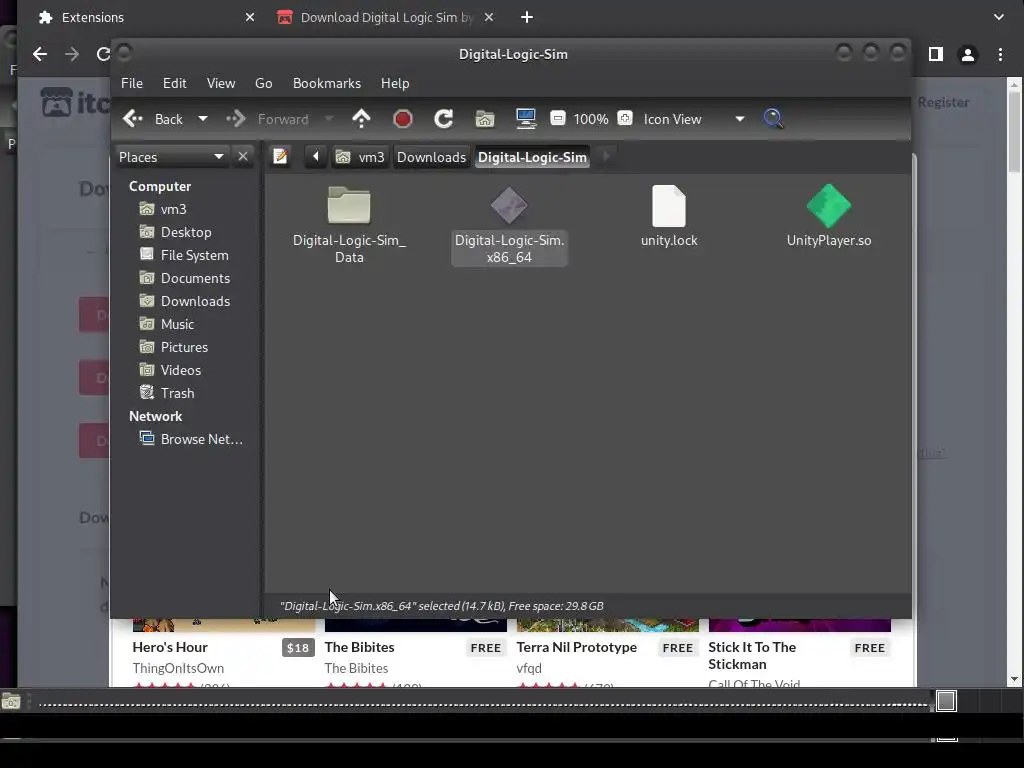Open Stick It To The Stickman link
This screenshot has height=768, width=1024.
point(752,655)
